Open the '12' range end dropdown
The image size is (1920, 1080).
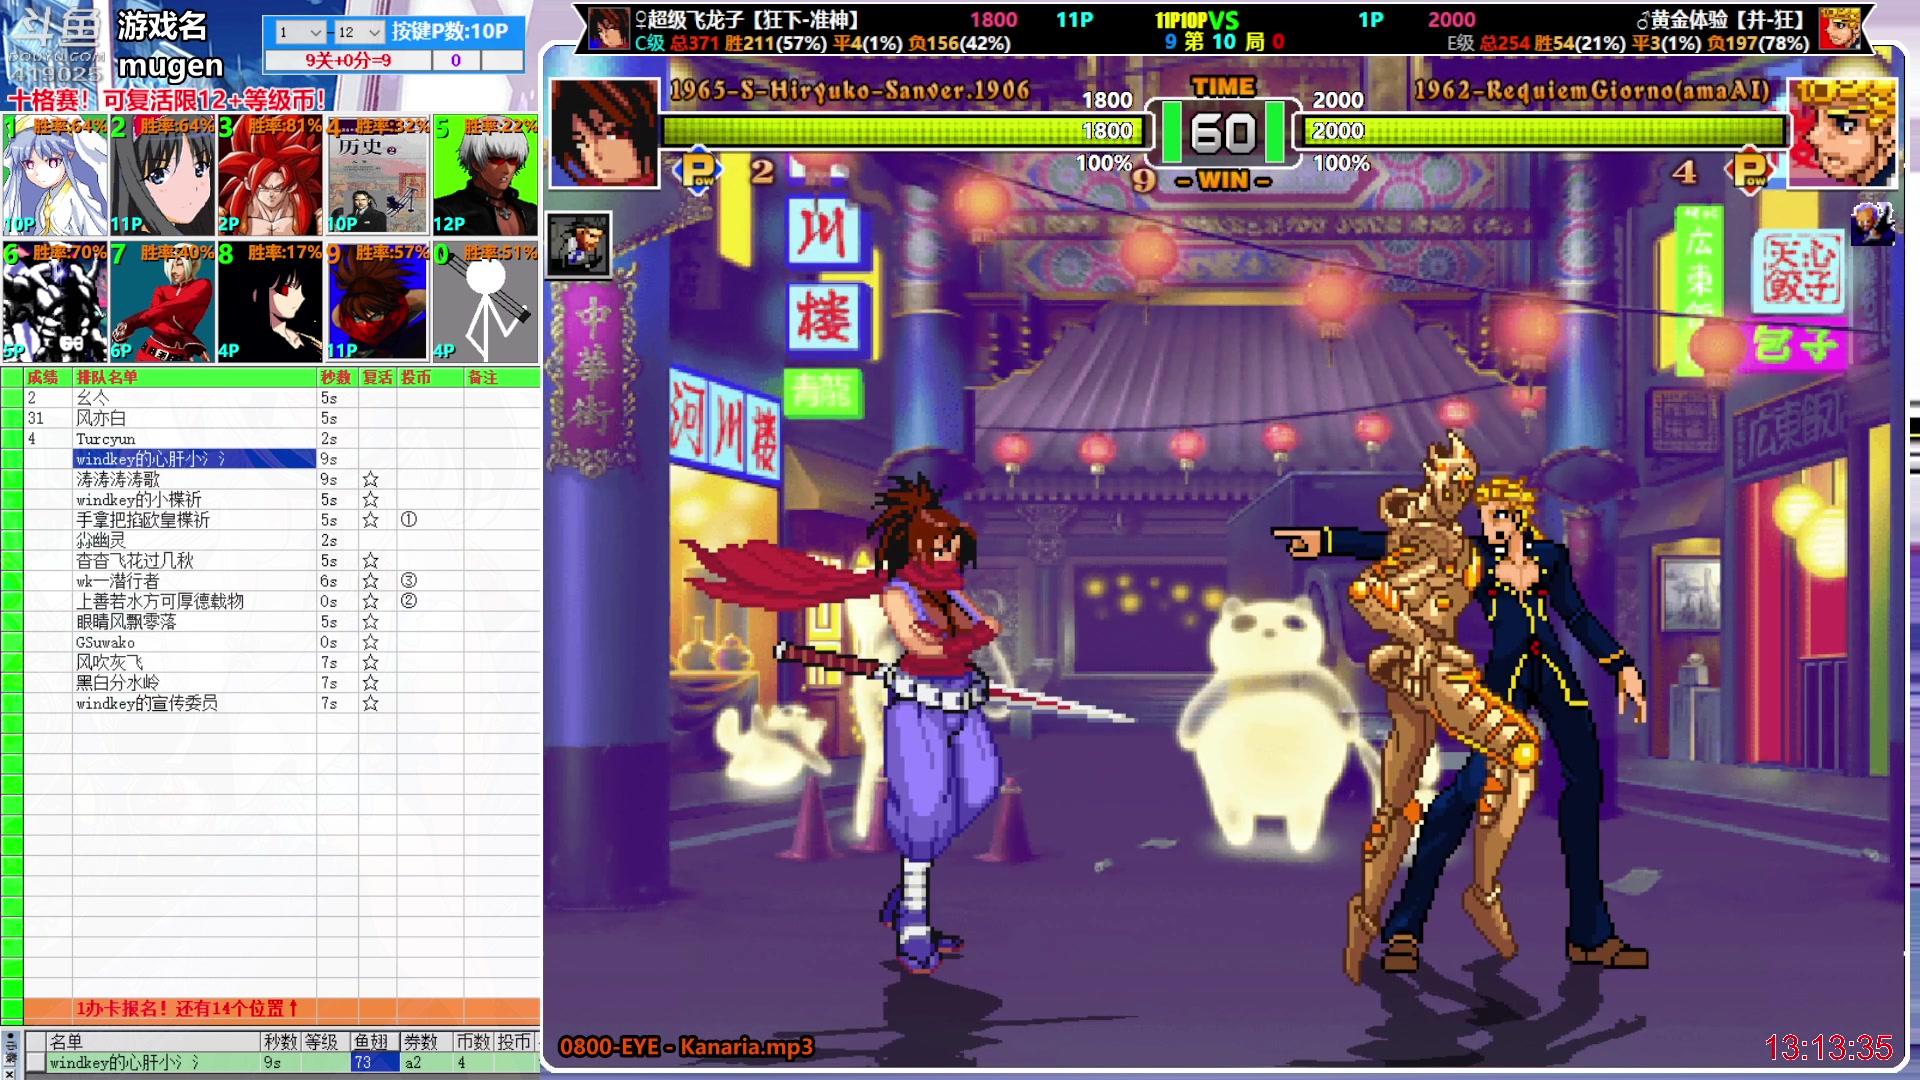tap(359, 32)
